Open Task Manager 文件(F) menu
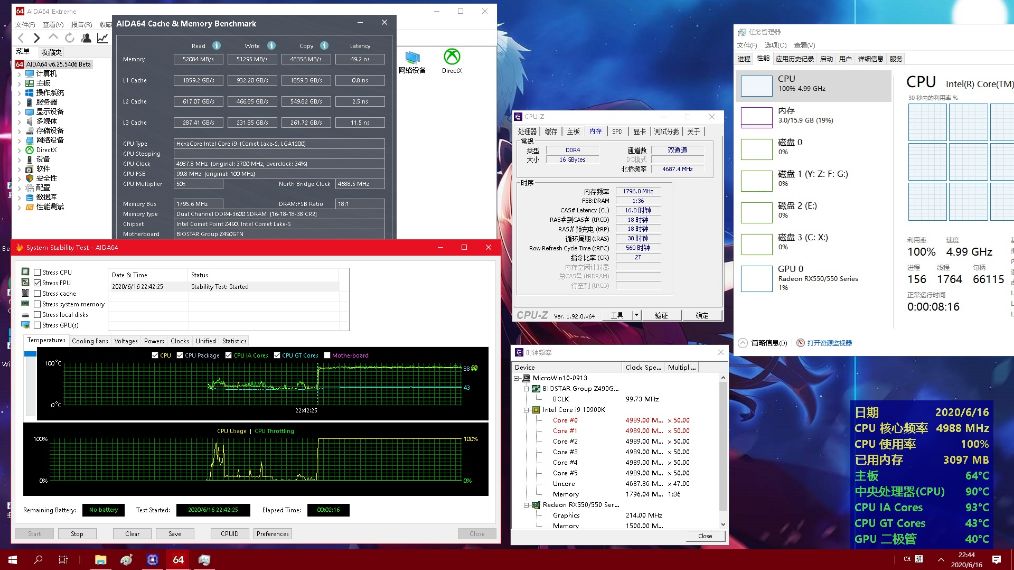This screenshot has height=570, width=1014. pyautogui.click(x=747, y=45)
